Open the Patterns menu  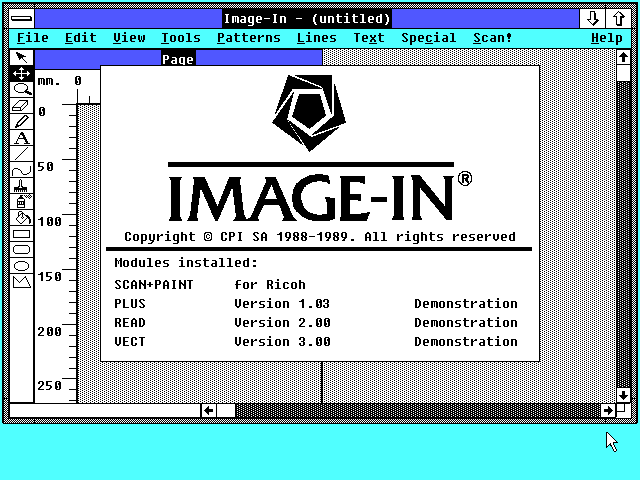click(x=249, y=38)
